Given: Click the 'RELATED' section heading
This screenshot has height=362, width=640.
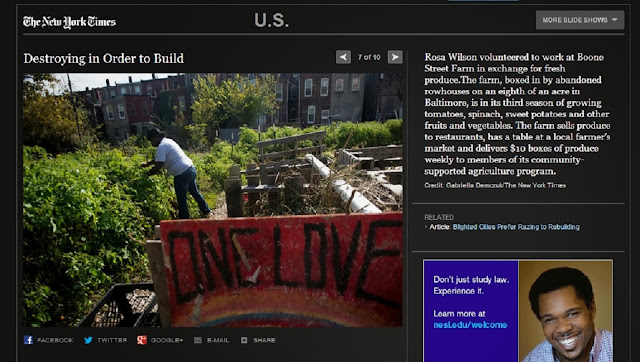Looking at the screenshot, I should coord(439,217).
